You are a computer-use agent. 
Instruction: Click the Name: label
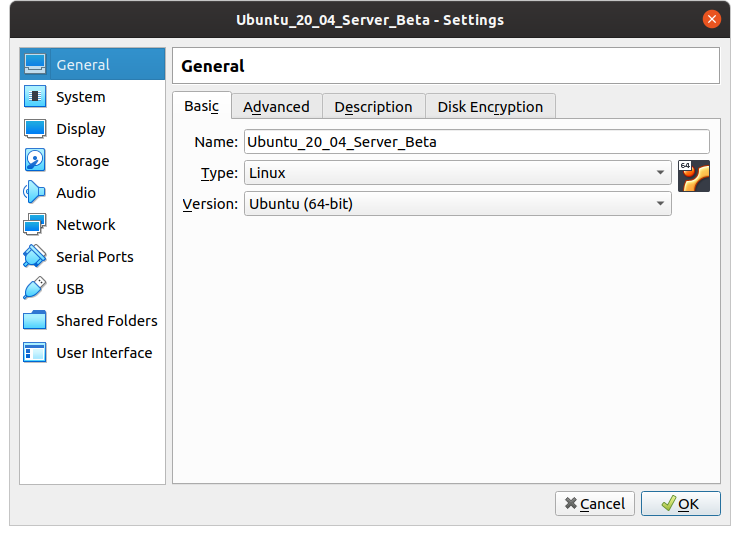(x=216, y=142)
